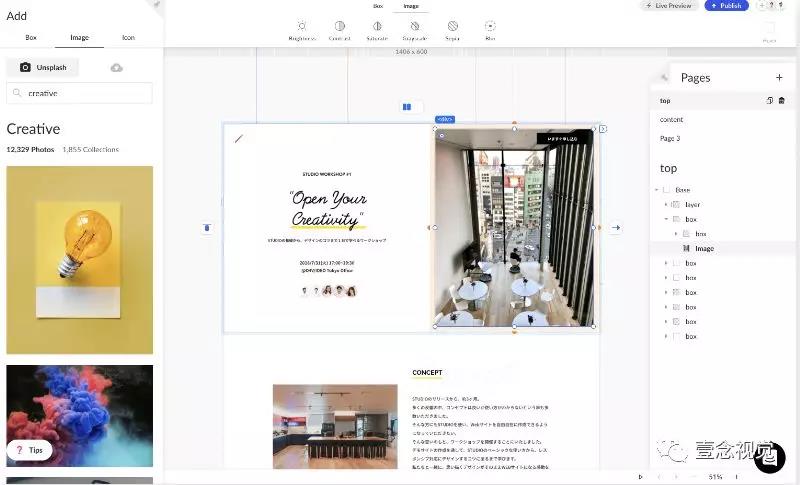This screenshot has width=800, height=485.
Task: Select the Saturate filter icon
Action: pyautogui.click(x=378, y=26)
